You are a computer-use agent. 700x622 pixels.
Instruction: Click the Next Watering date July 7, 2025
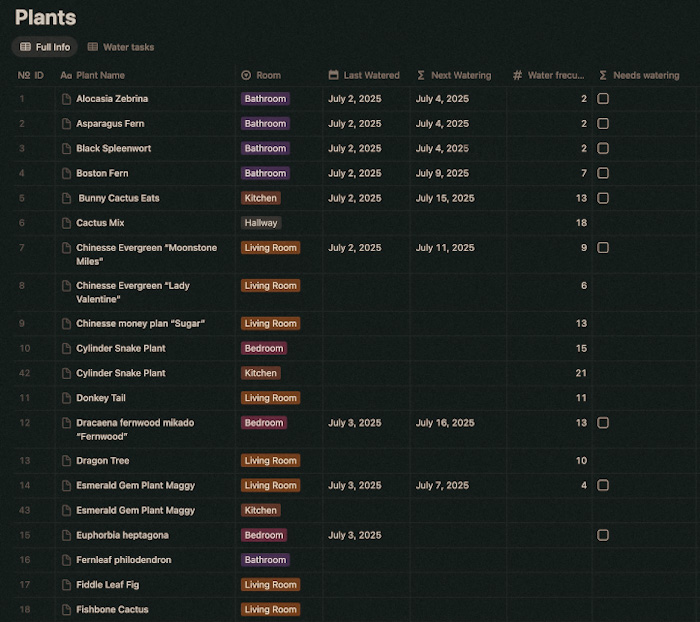442,485
